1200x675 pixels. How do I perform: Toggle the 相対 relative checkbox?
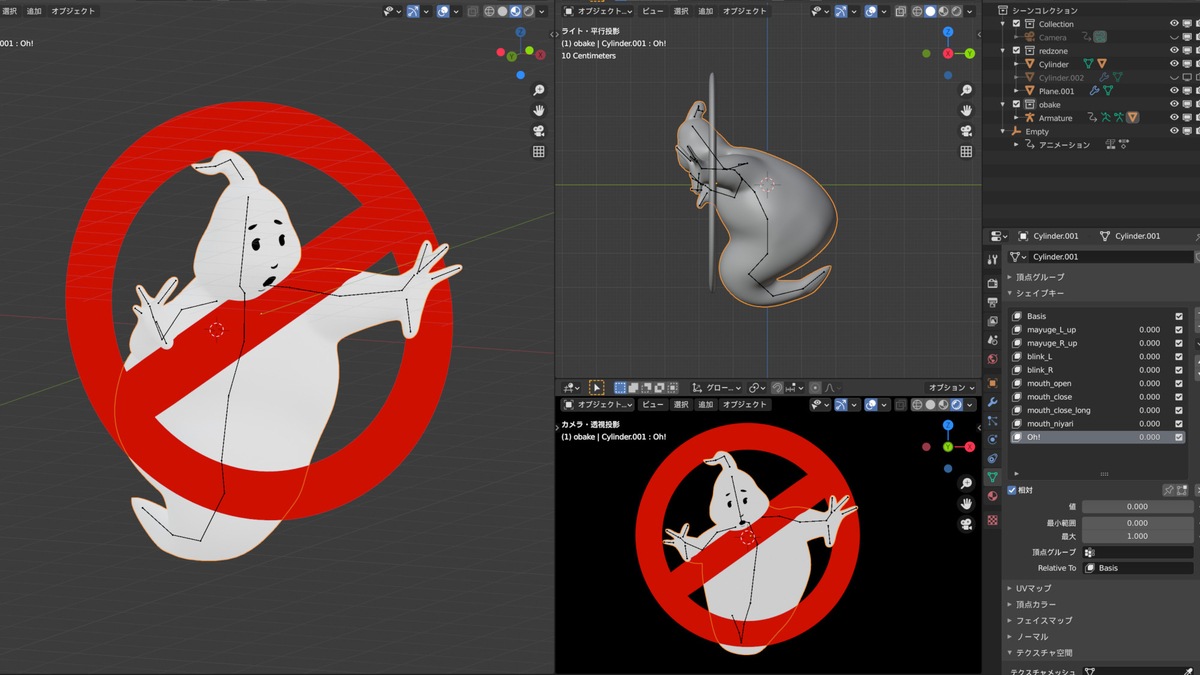coord(1012,490)
